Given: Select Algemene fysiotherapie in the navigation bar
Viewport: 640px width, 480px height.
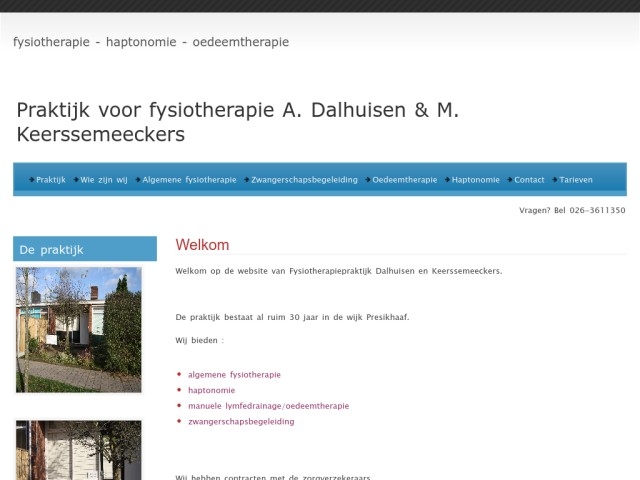Looking at the screenshot, I should (189, 180).
